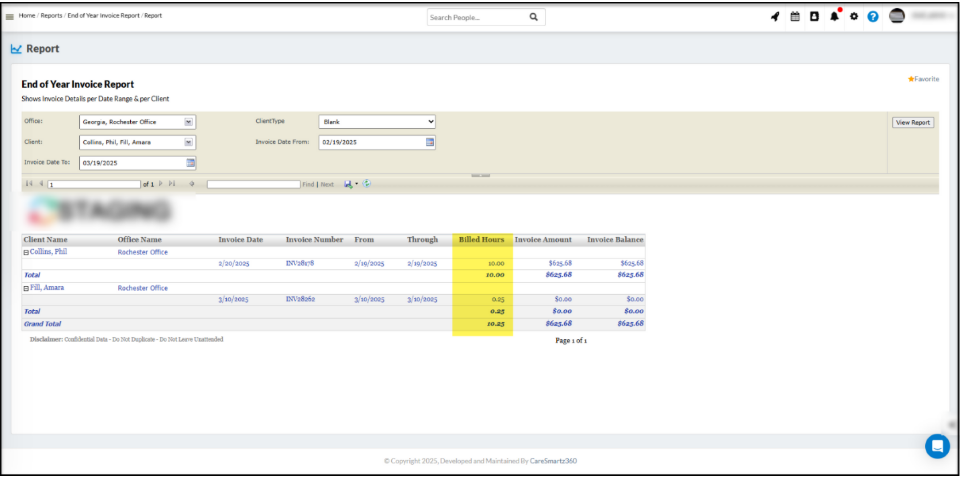Image resolution: width=960 pixels, height=477 pixels.
Task: Expand the ClientType select box
Action: 377,122
